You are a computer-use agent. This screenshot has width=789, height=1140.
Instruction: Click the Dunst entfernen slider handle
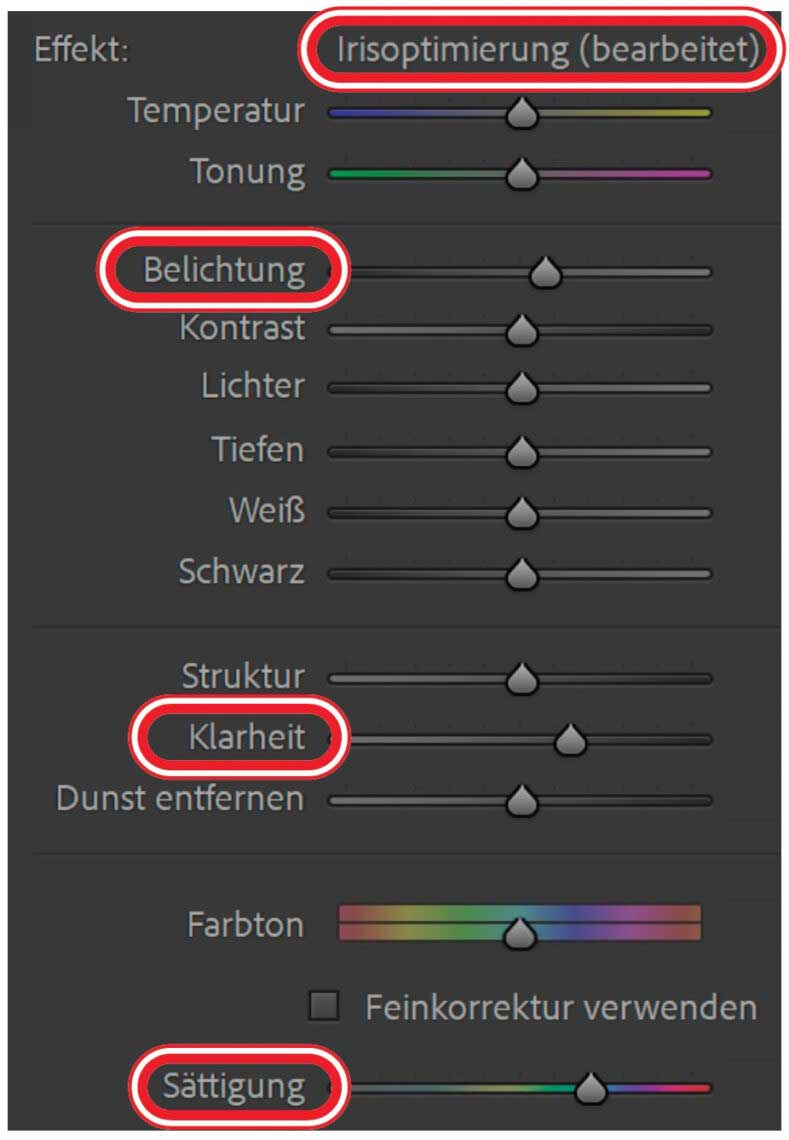(x=521, y=801)
